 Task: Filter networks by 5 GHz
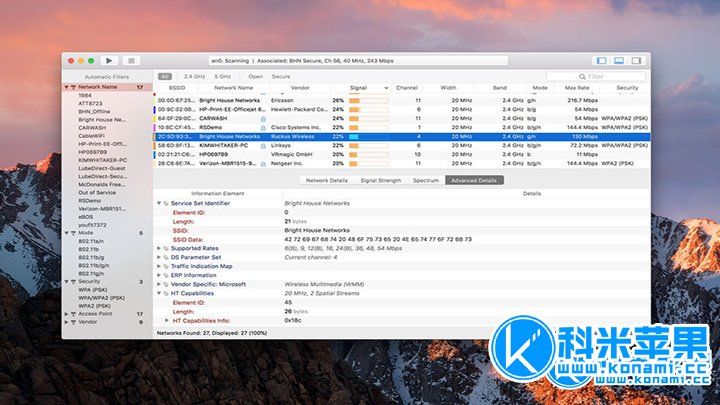[x=222, y=77]
